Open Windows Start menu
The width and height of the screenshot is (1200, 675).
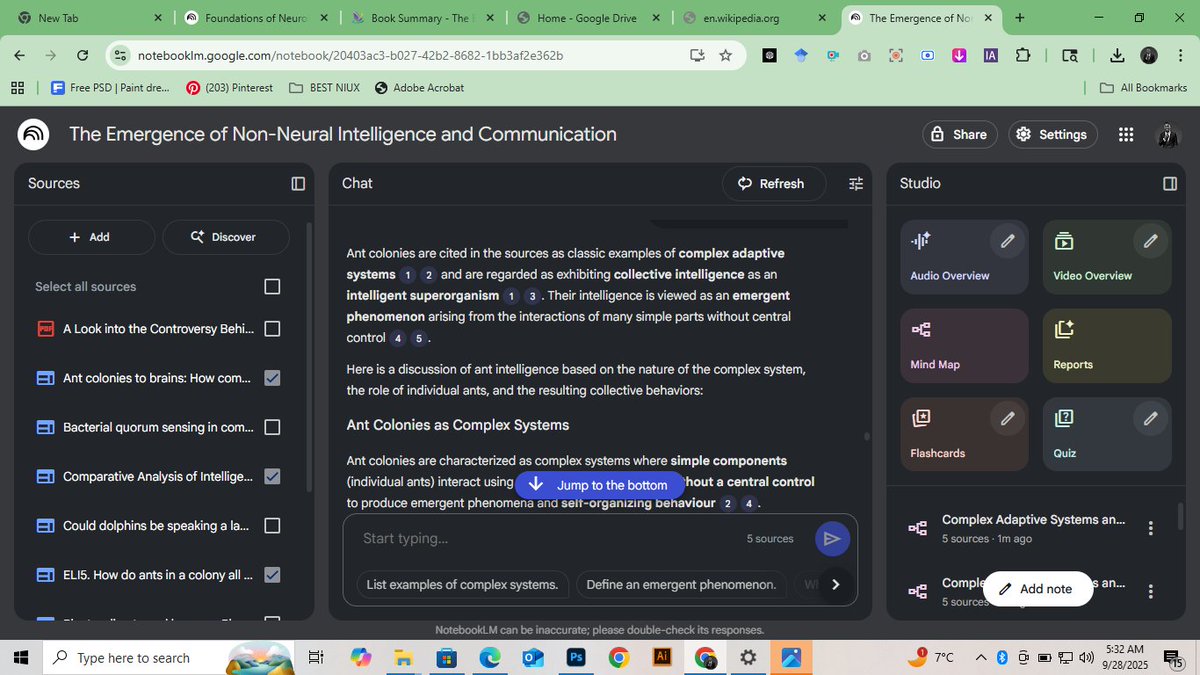tap(20, 657)
